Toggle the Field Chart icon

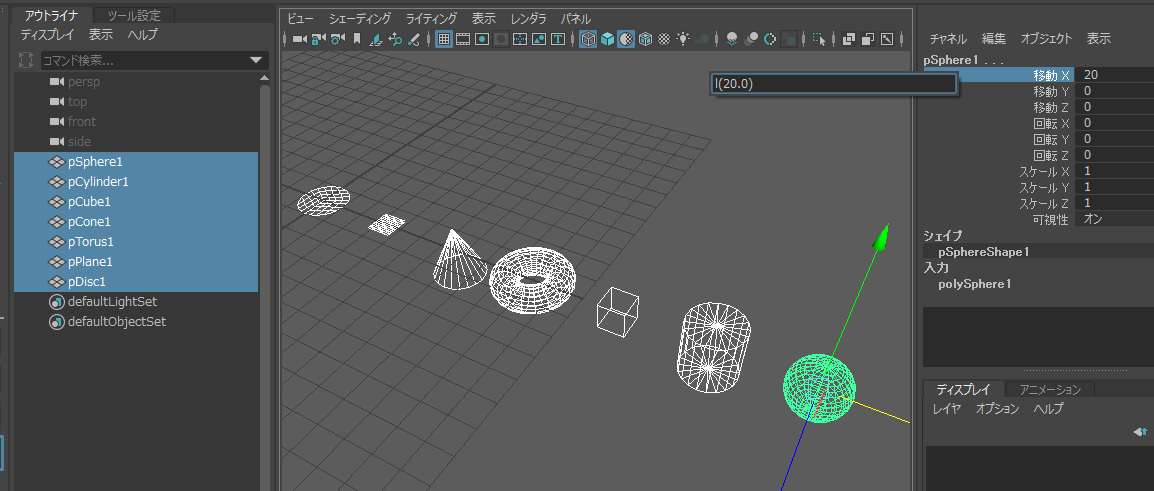click(520, 38)
